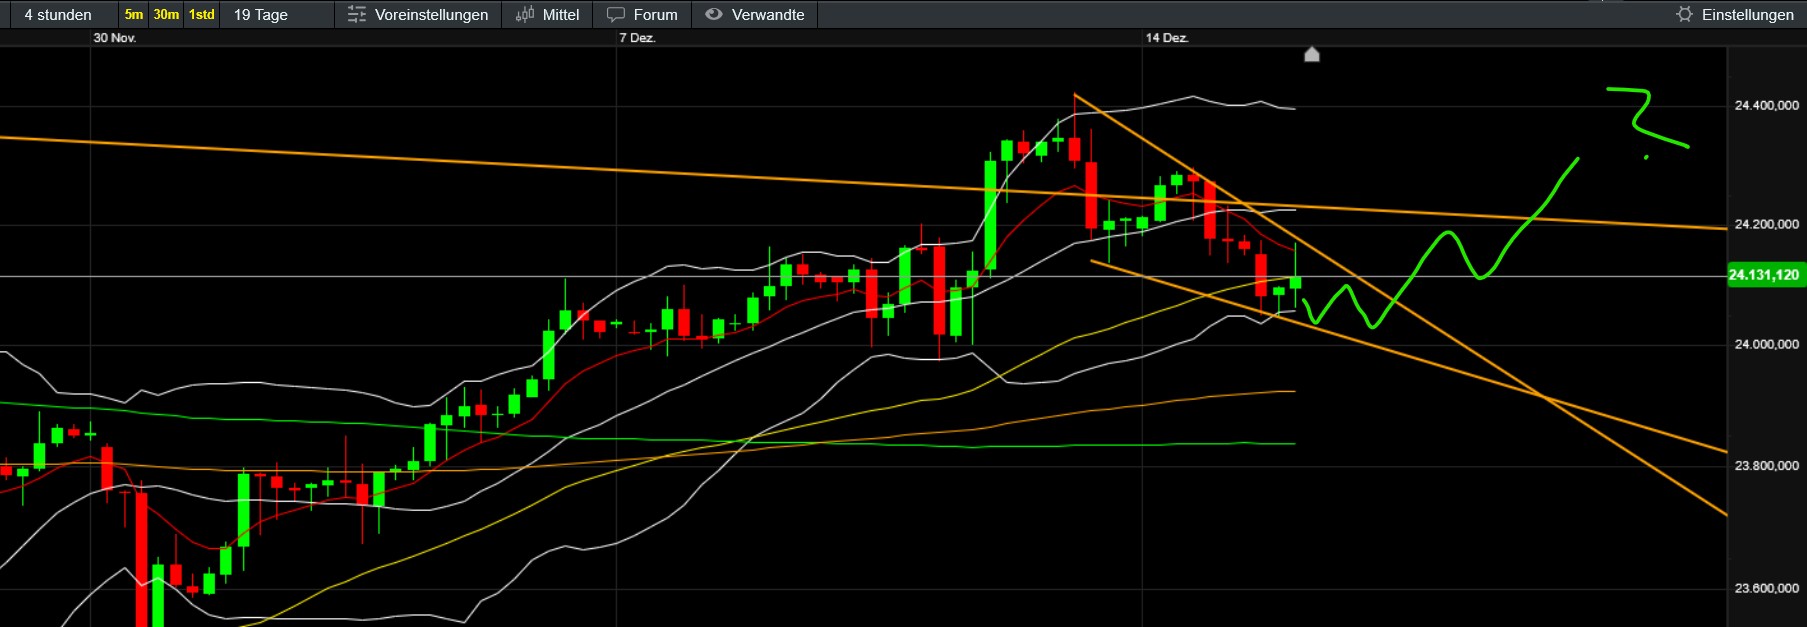This screenshot has height=627, width=1807.
Task: Click the '7 Dez.' date axis label
Action: click(637, 38)
